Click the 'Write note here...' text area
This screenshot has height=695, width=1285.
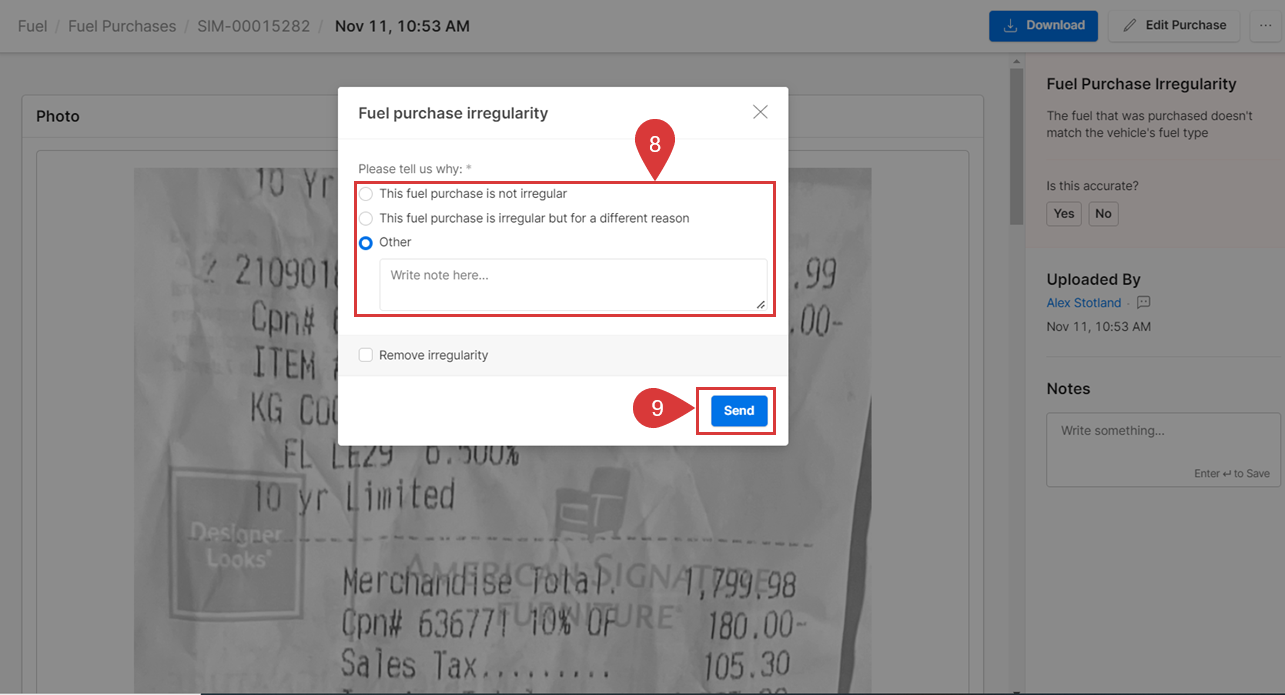point(573,285)
